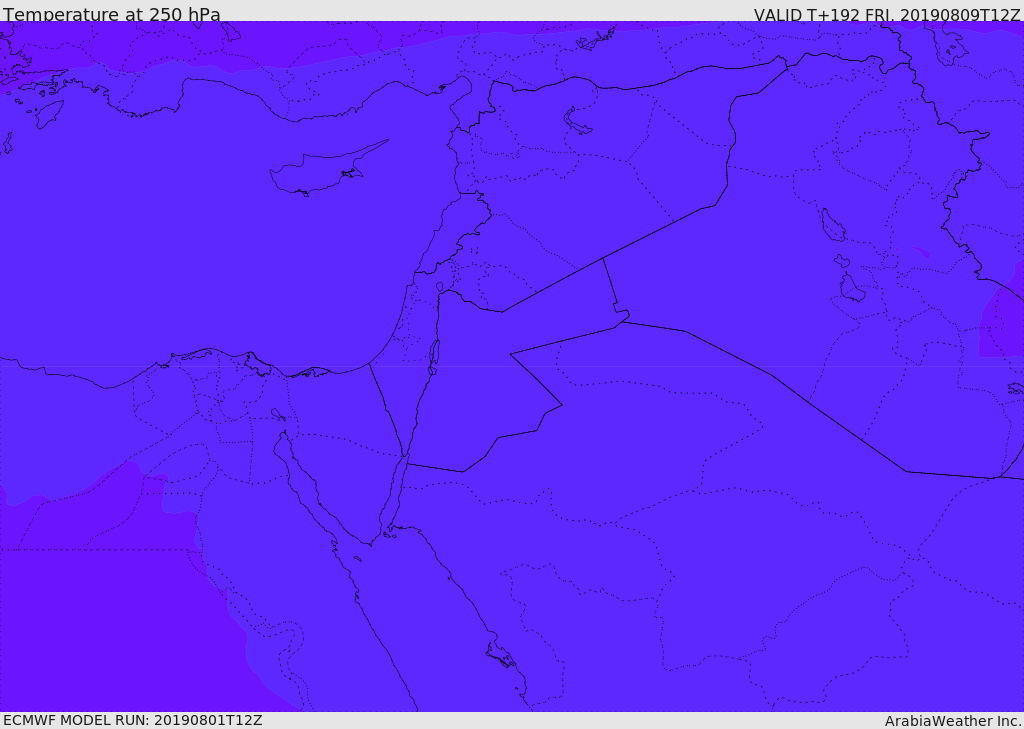
Task: Click the 'Temperature at 250 hPa' title
Action: click(111, 14)
